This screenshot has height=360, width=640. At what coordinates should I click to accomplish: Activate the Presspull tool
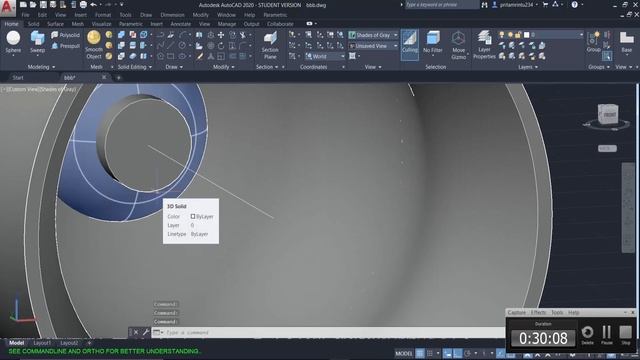(65, 46)
